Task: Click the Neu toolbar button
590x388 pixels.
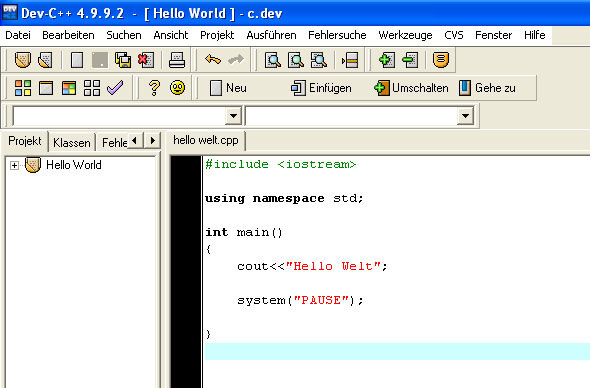Action: pos(228,88)
